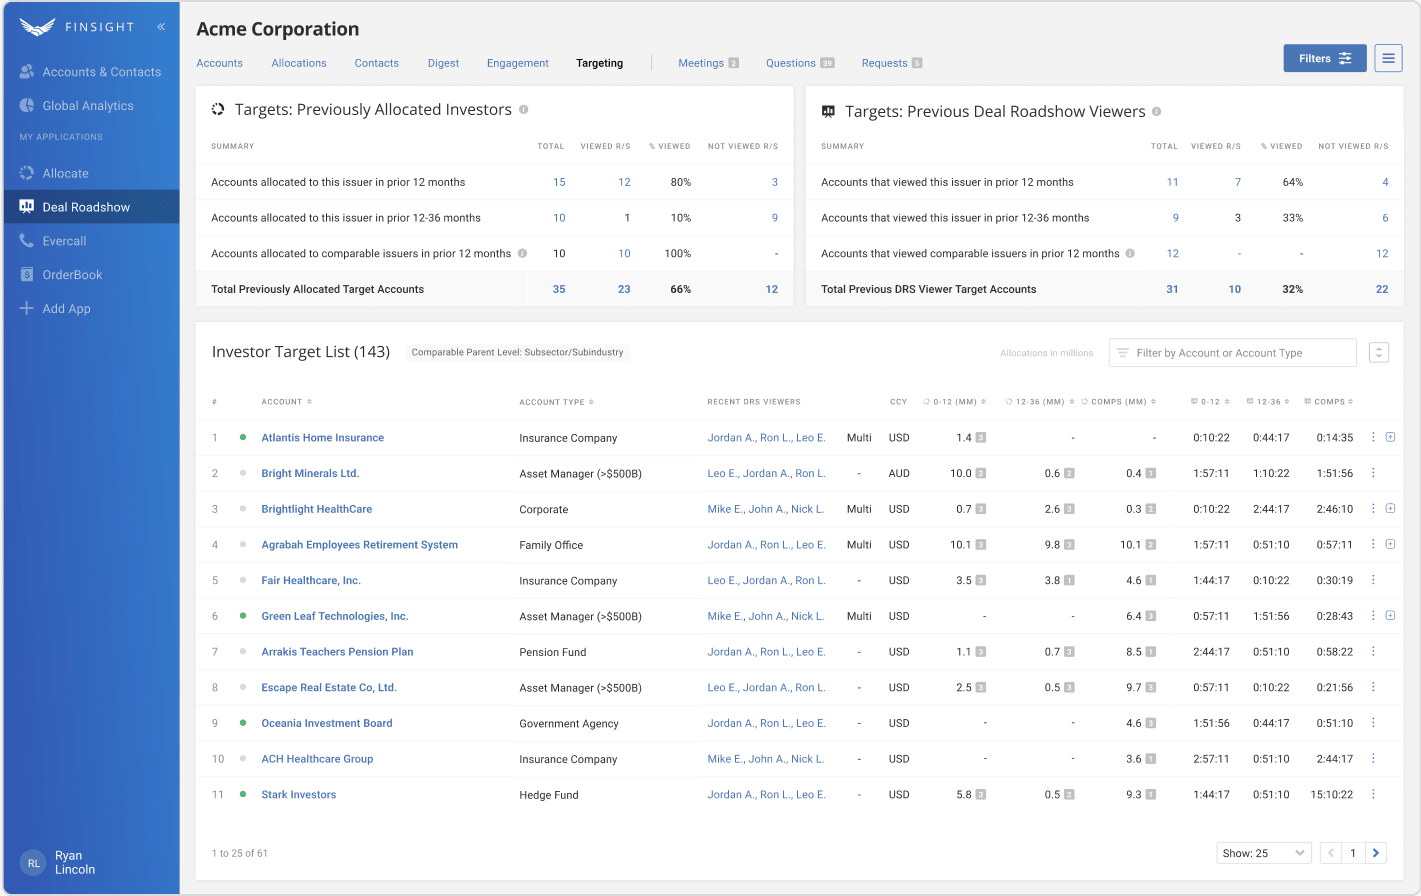1421x896 pixels.
Task: Click total 35 Previously Allocated Target Accounts
Action: tap(559, 289)
